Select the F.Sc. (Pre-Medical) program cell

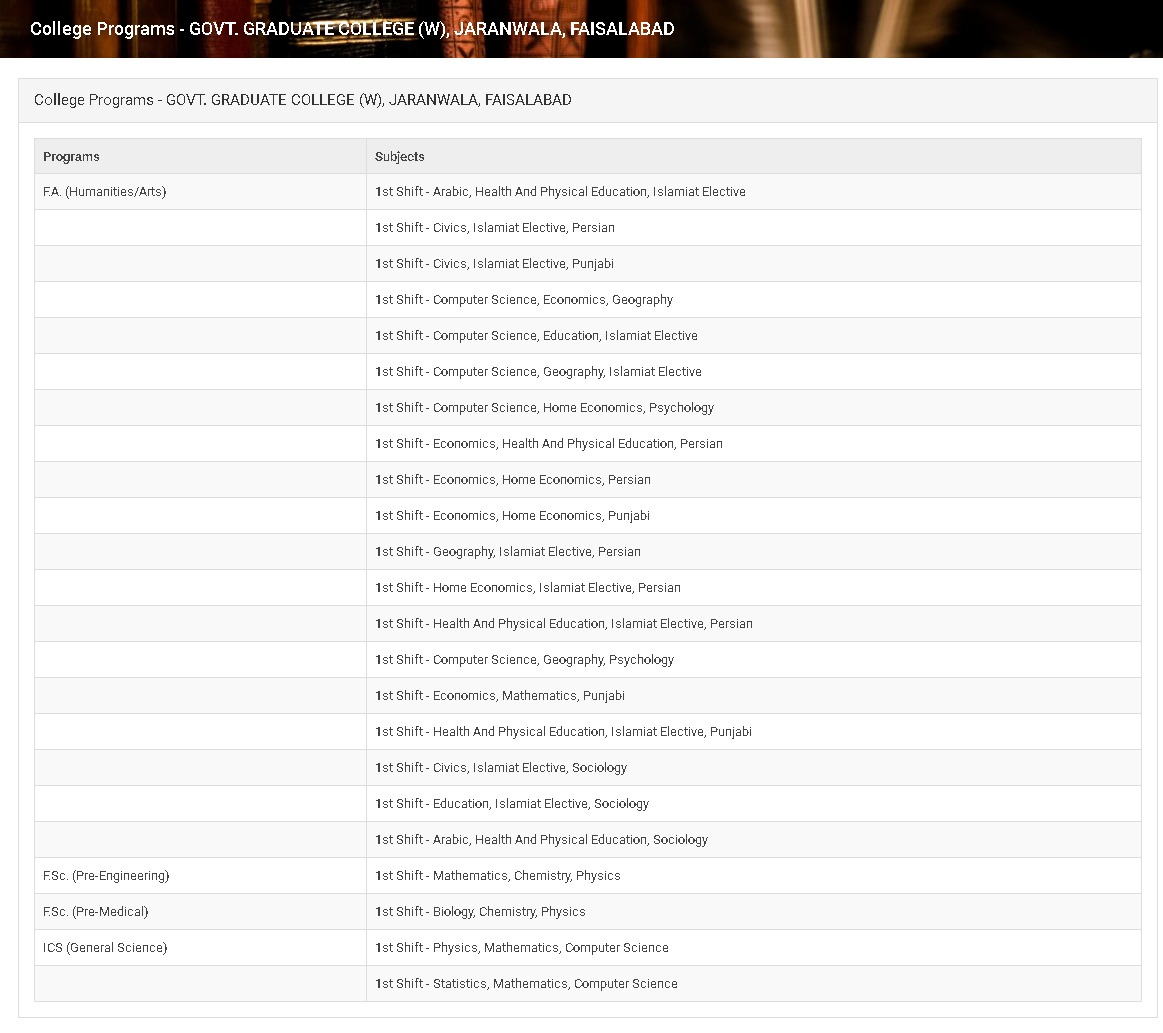point(96,912)
